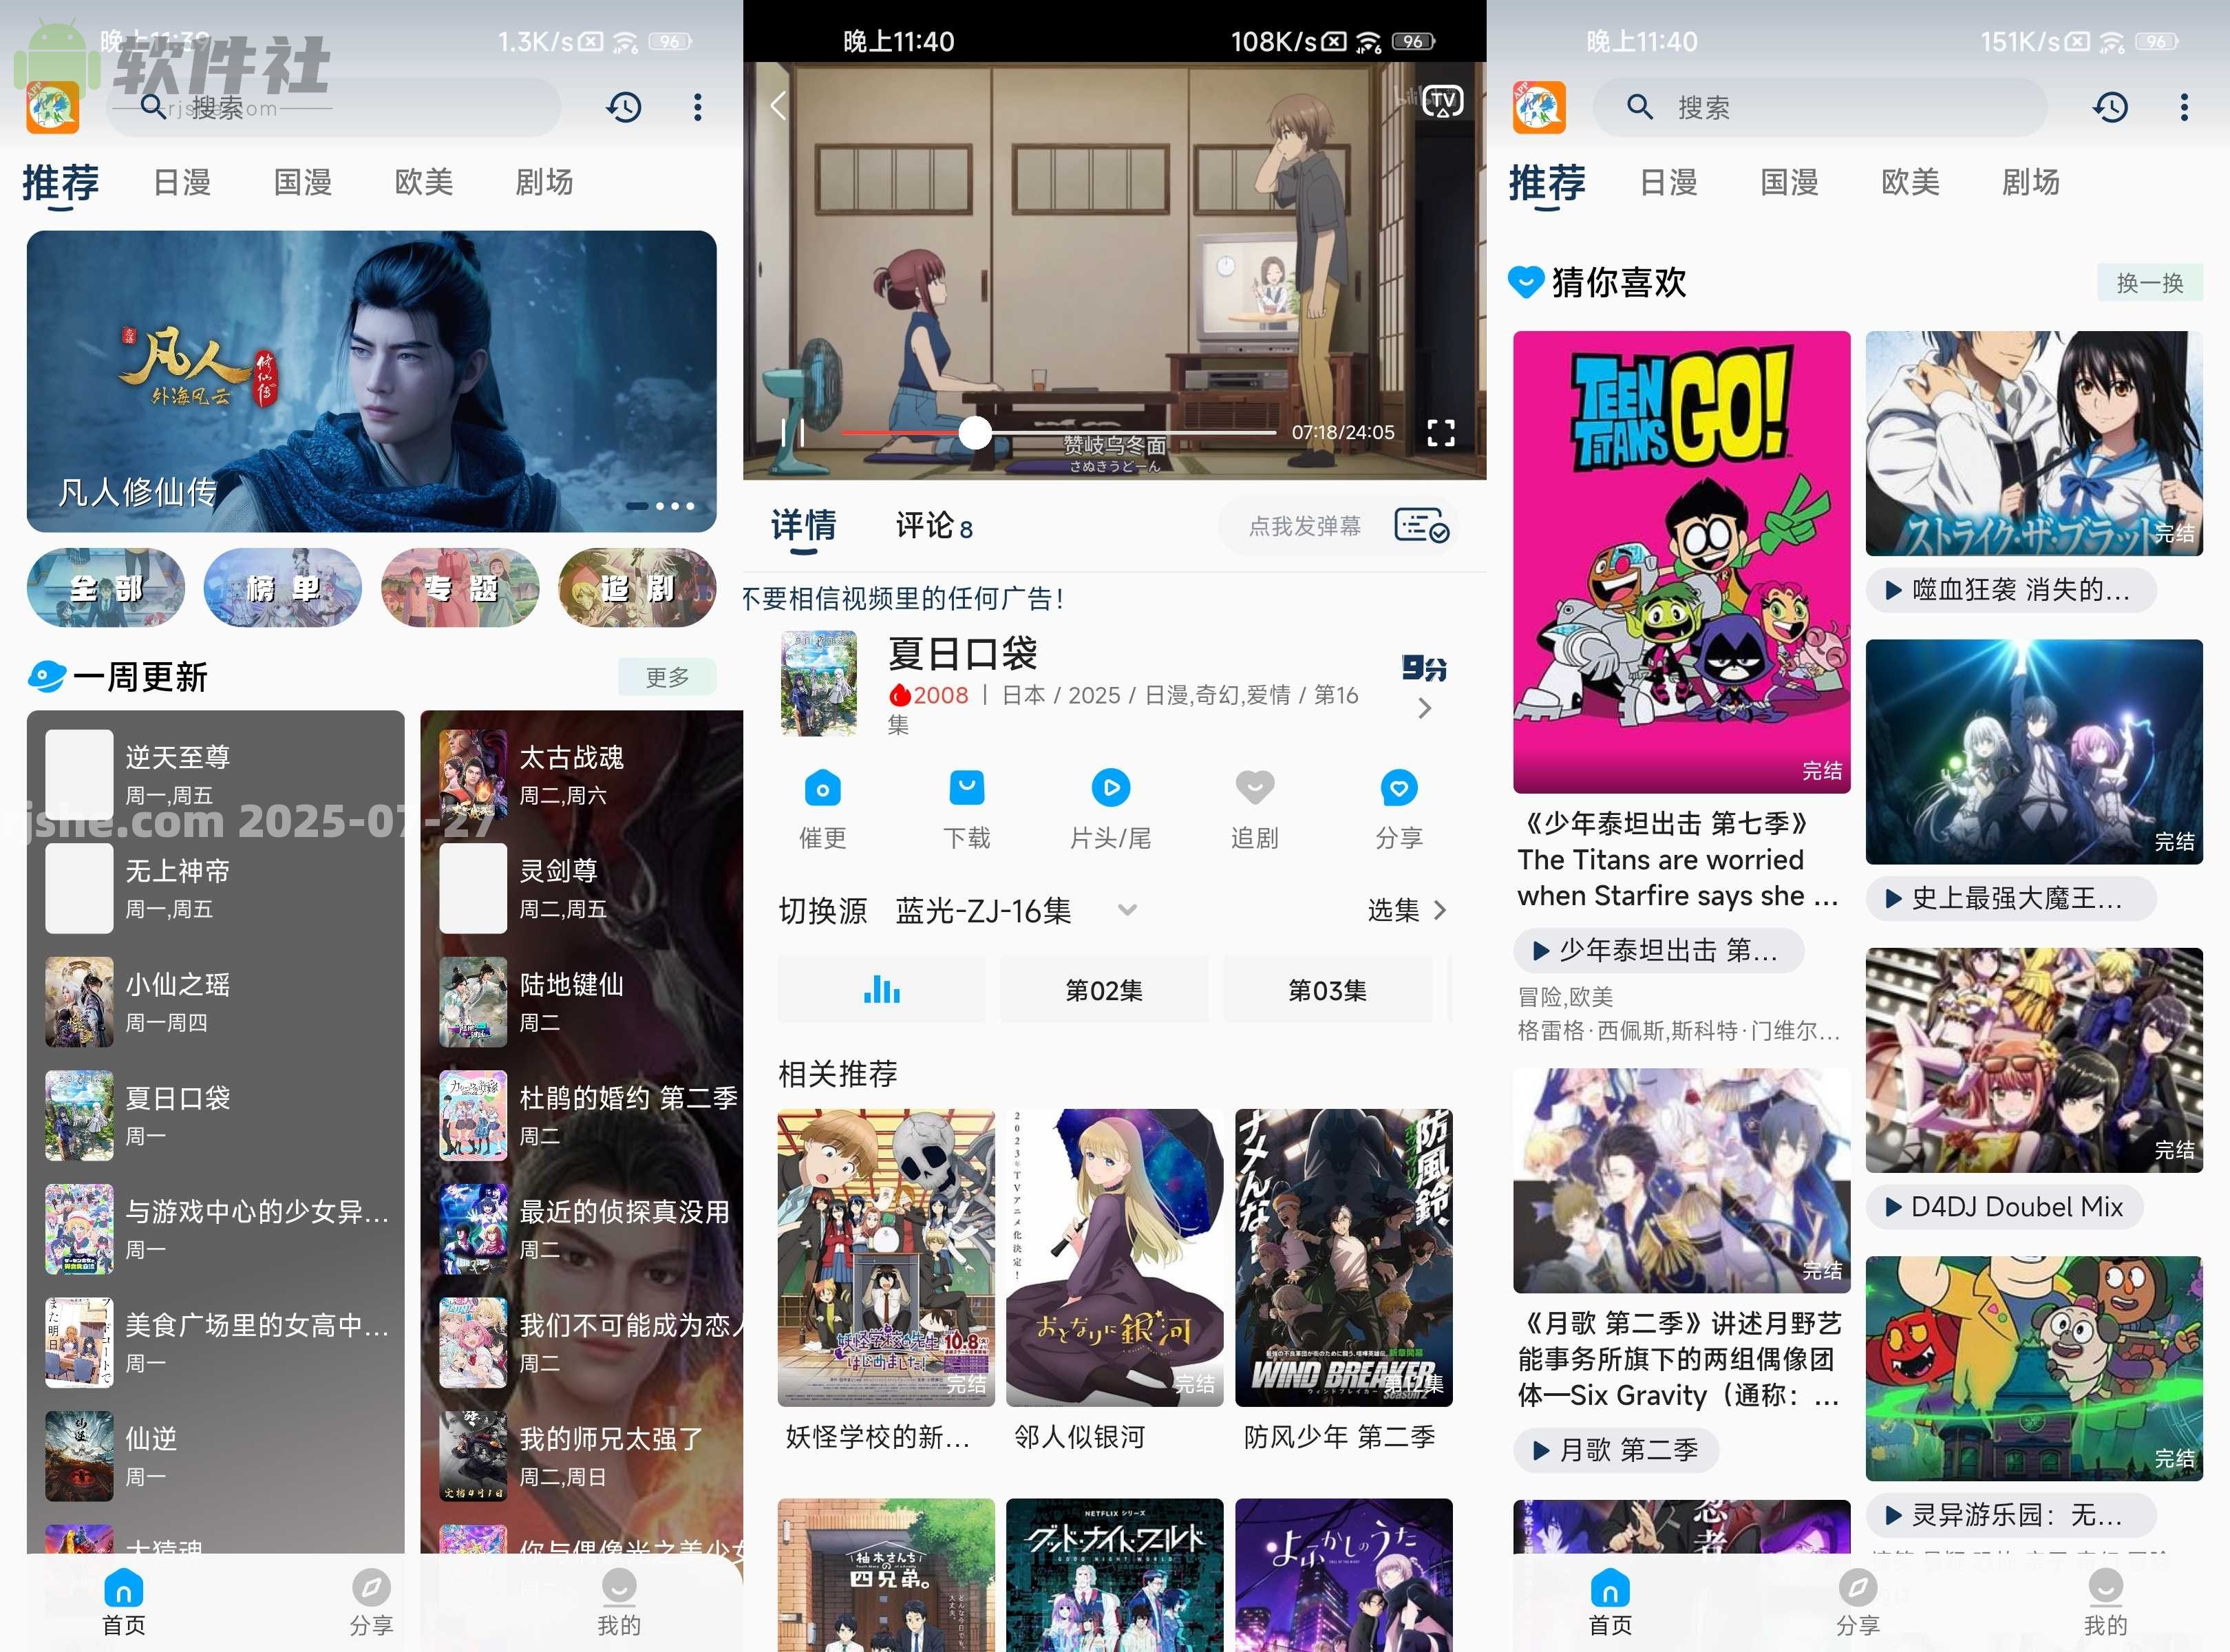Tap 换一换 to refresh recommendations

[2149, 283]
